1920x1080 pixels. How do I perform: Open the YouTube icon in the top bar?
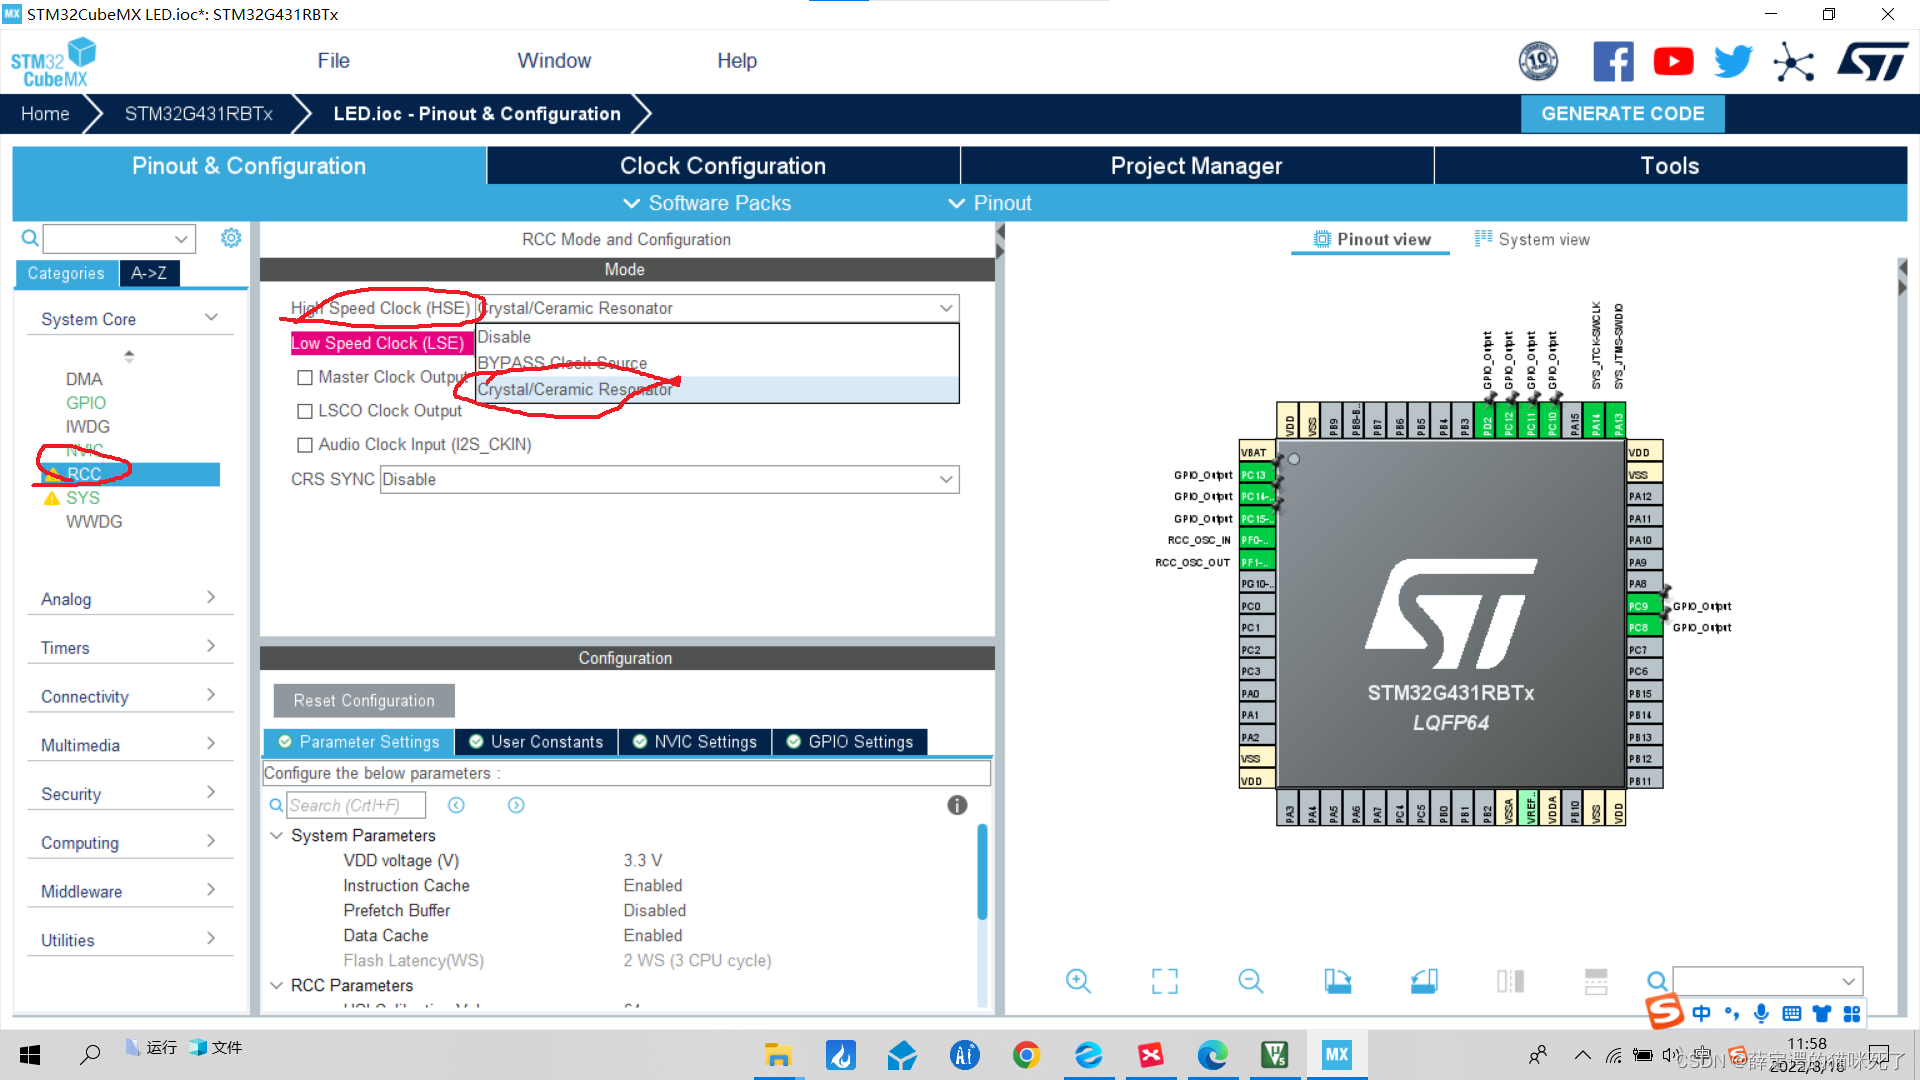click(x=1673, y=61)
